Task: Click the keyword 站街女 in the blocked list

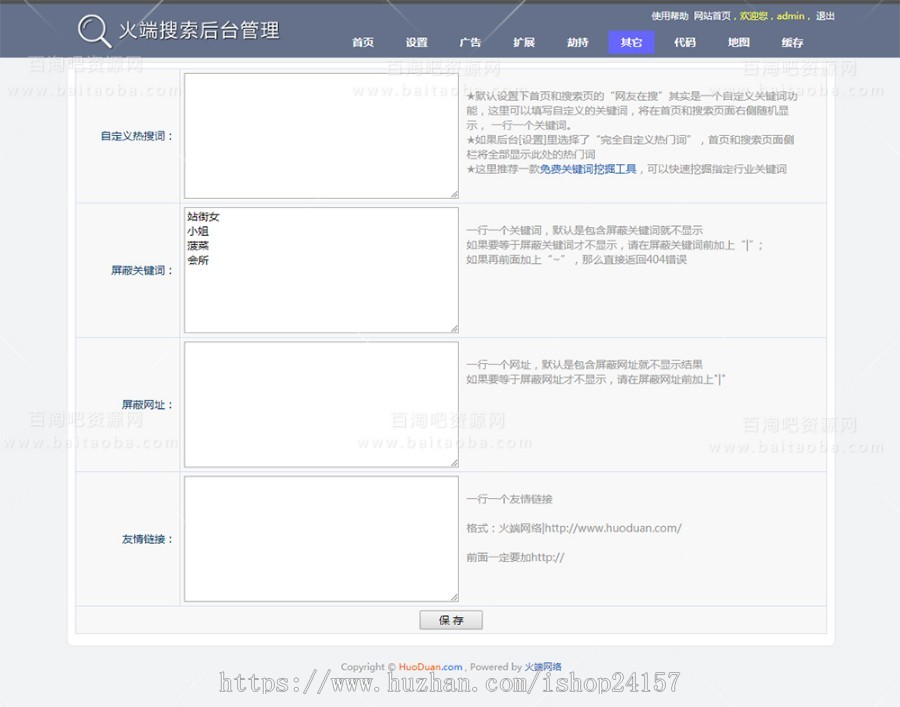Action: point(203,216)
